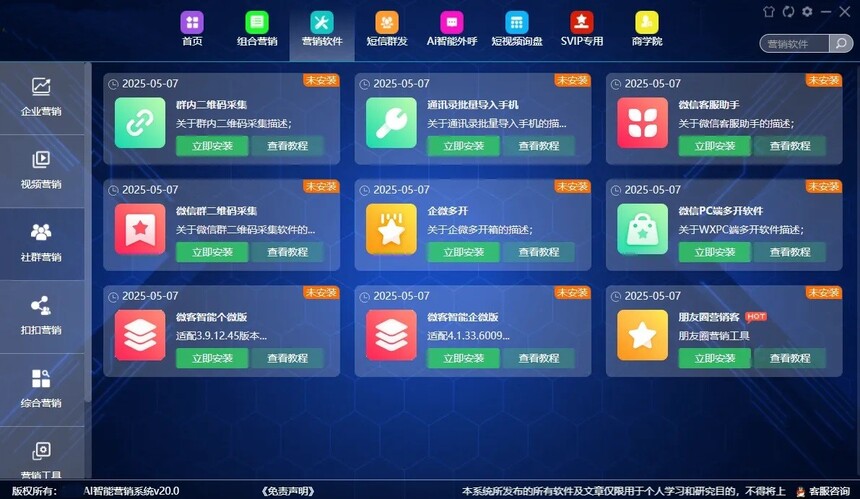Click 适配3.9.12.45版本 description text
Viewport: 860px width, 499px height.
[221, 336]
